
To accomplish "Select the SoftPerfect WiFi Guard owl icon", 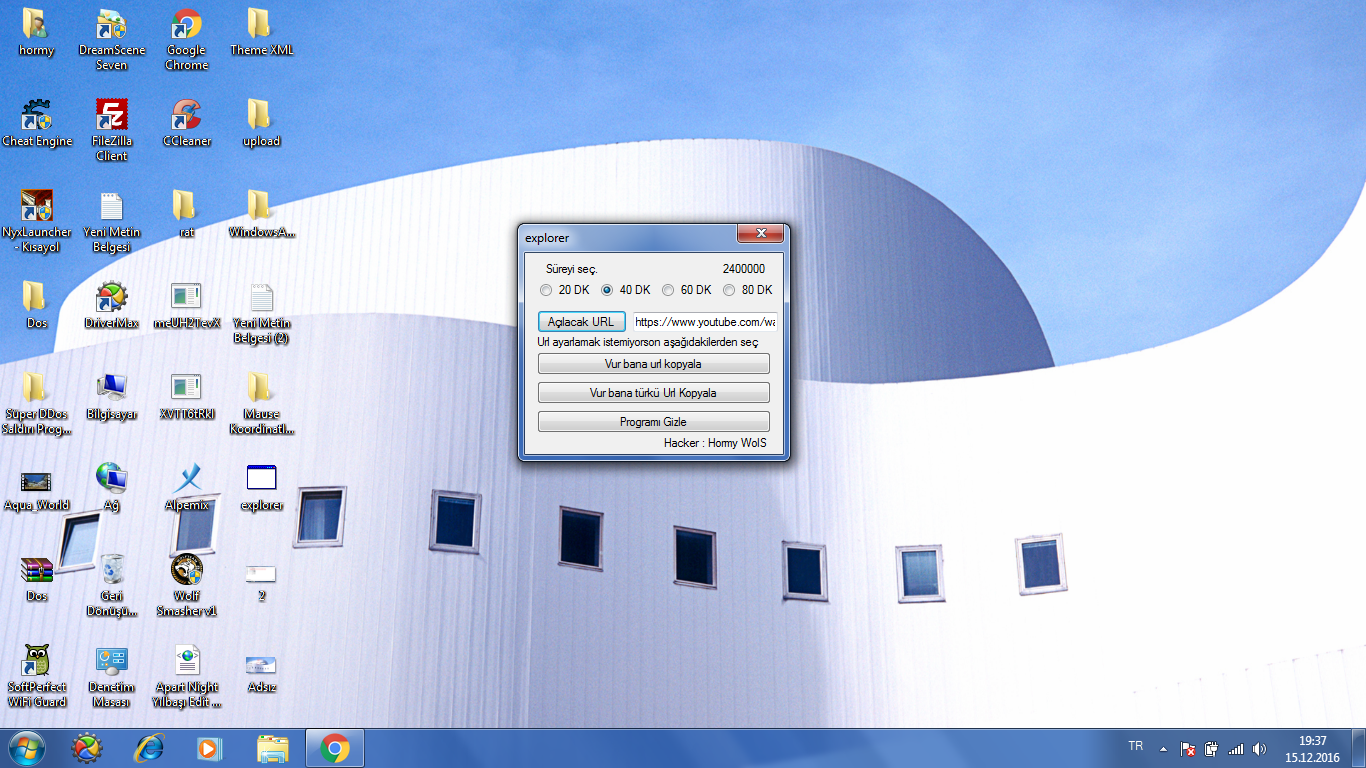I will pos(37,677).
